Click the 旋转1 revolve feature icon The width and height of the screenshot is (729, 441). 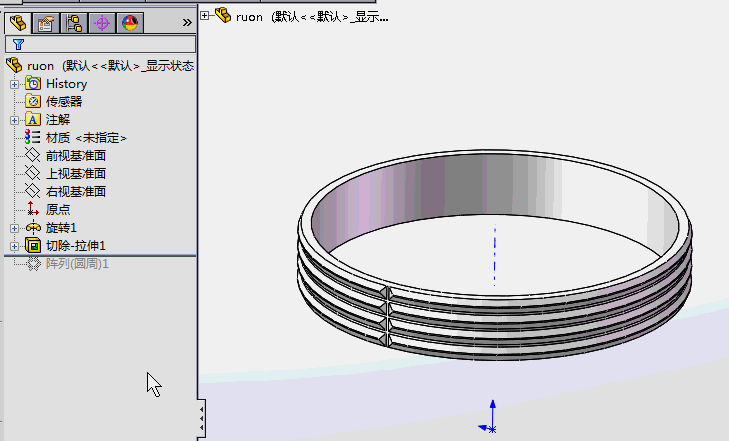click(x=33, y=227)
